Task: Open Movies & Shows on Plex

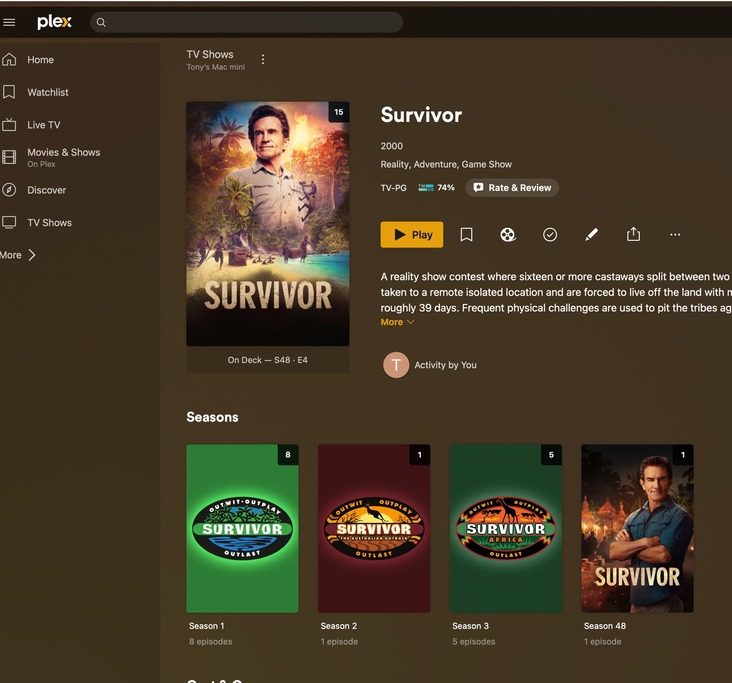Action: (63, 157)
